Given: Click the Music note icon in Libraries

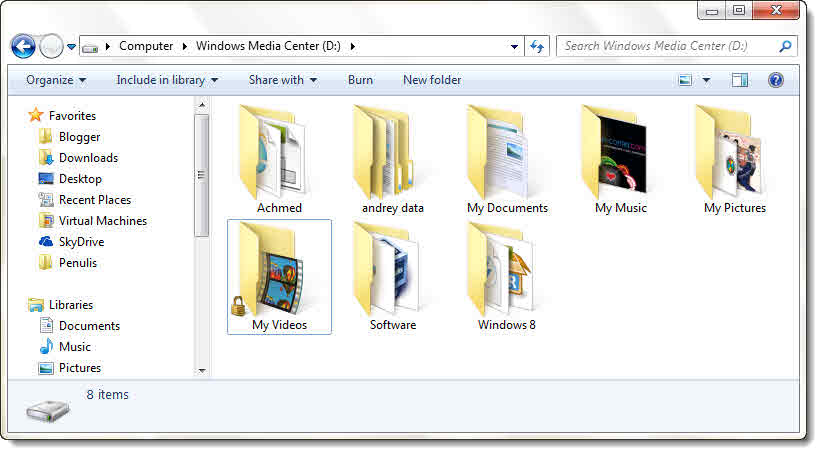Looking at the screenshot, I should click(46, 346).
